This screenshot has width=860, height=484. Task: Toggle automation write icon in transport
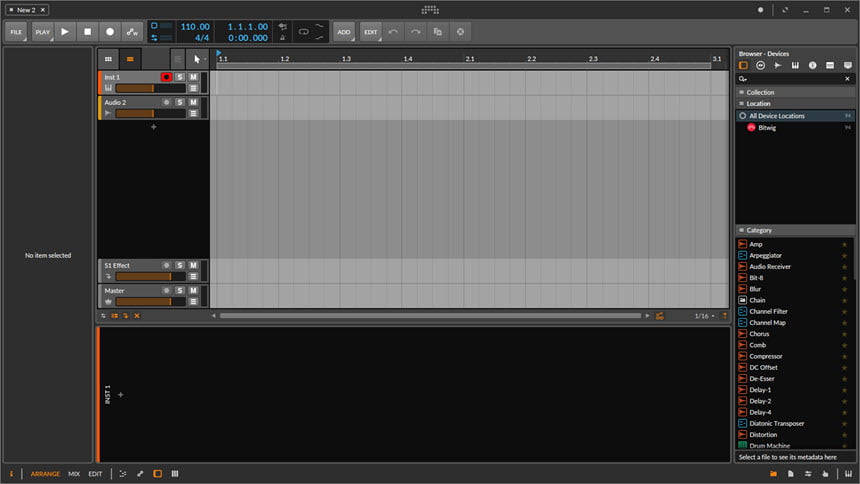coord(132,32)
